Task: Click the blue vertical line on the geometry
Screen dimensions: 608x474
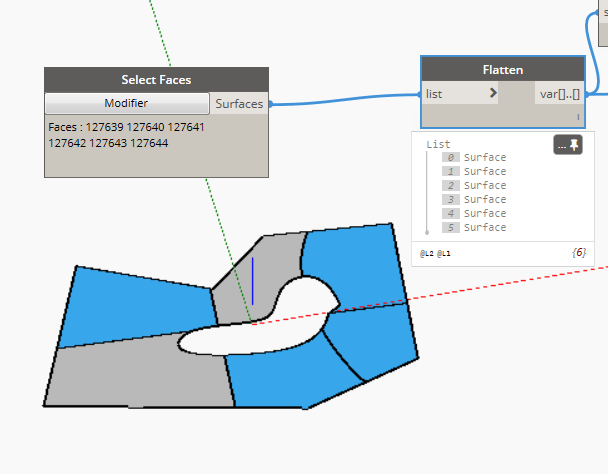Action: click(253, 281)
